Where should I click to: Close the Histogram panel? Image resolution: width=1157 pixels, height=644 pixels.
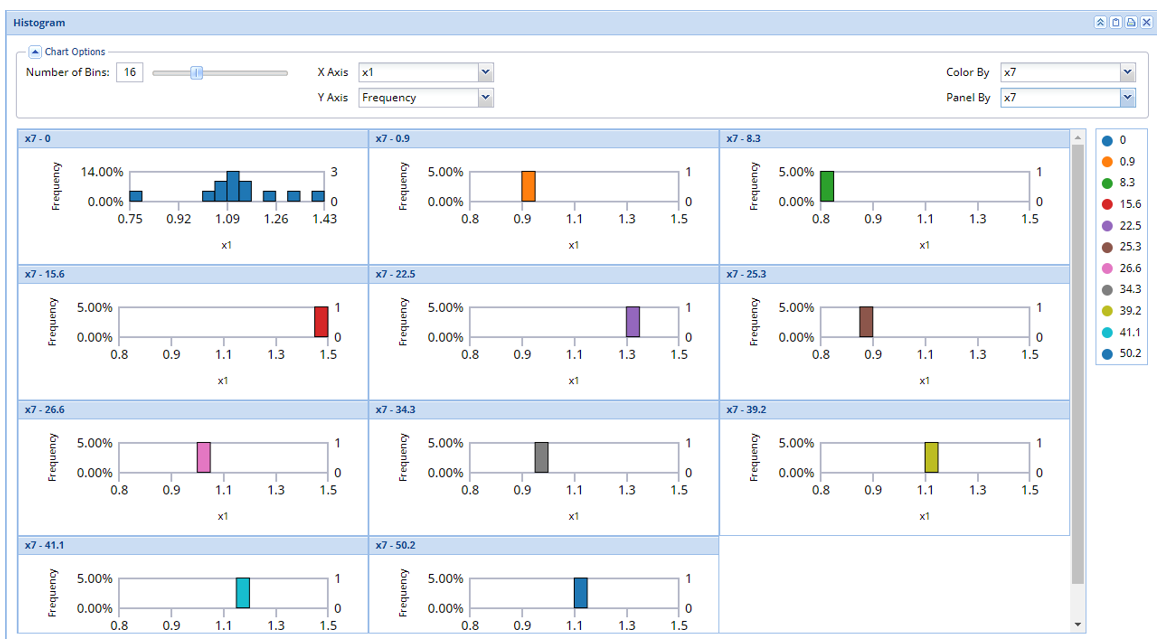pos(1146,23)
